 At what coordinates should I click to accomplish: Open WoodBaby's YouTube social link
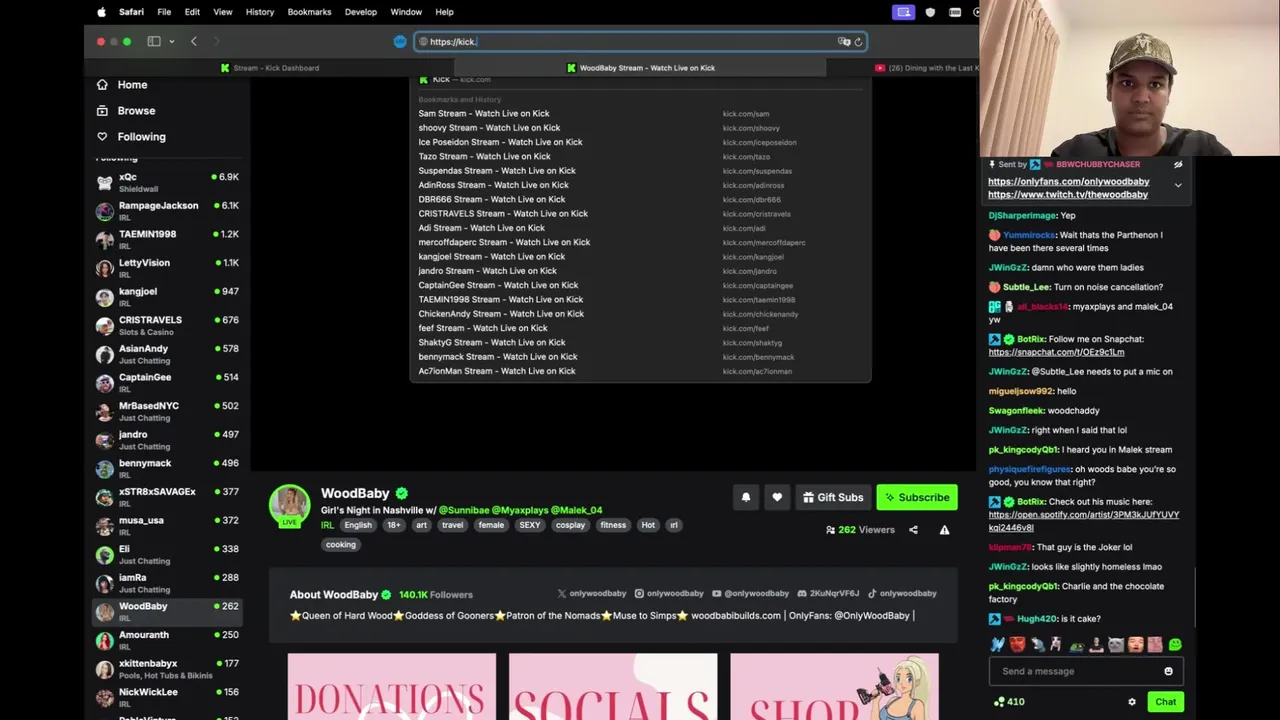coord(750,594)
